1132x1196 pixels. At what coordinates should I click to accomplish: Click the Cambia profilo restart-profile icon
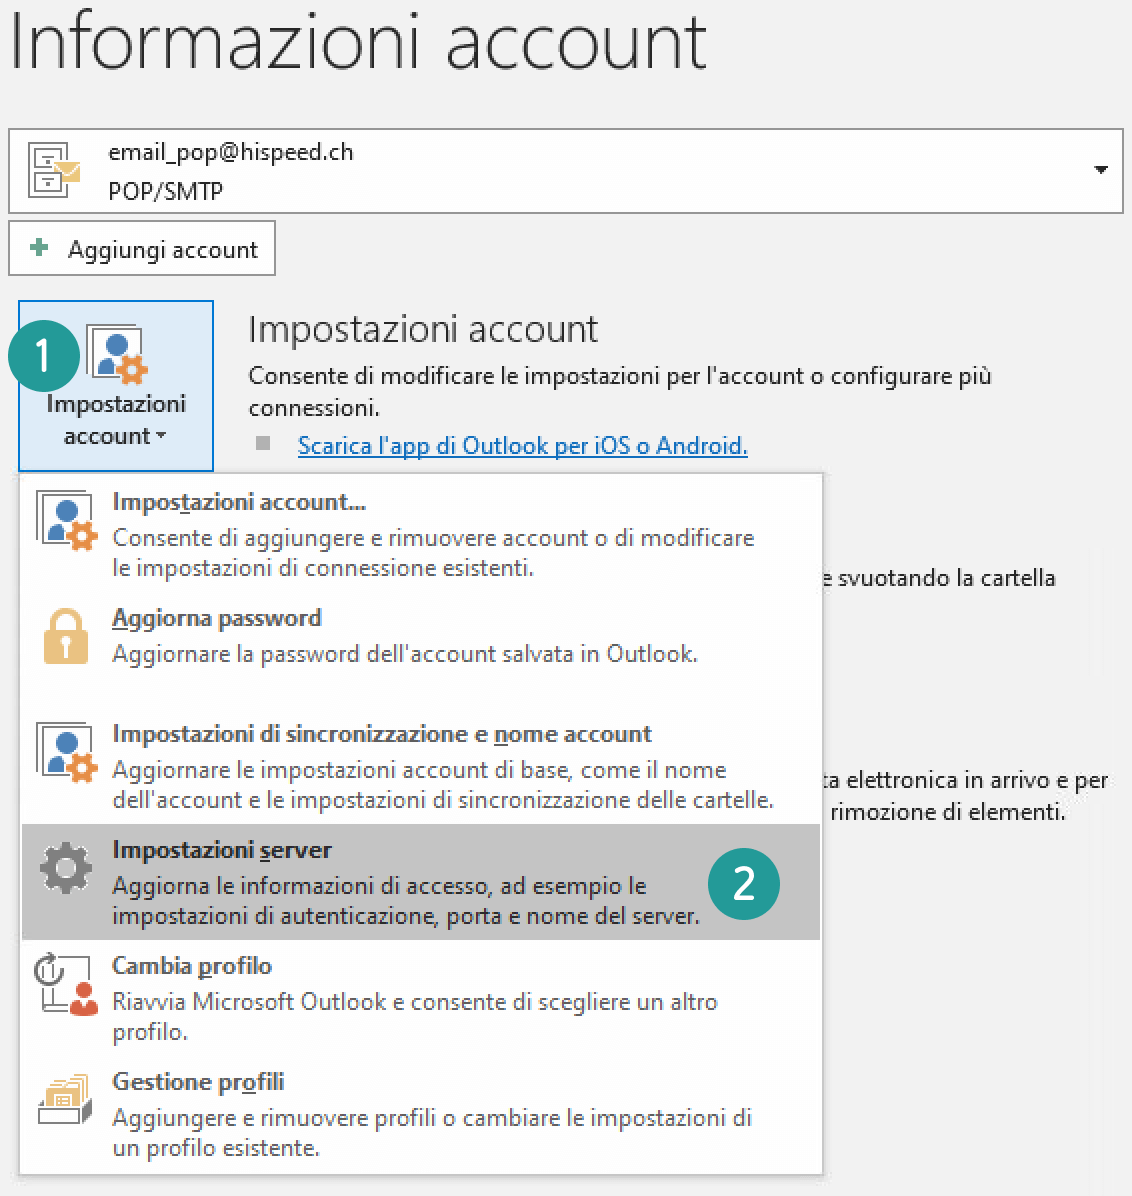click(x=66, y=984)
